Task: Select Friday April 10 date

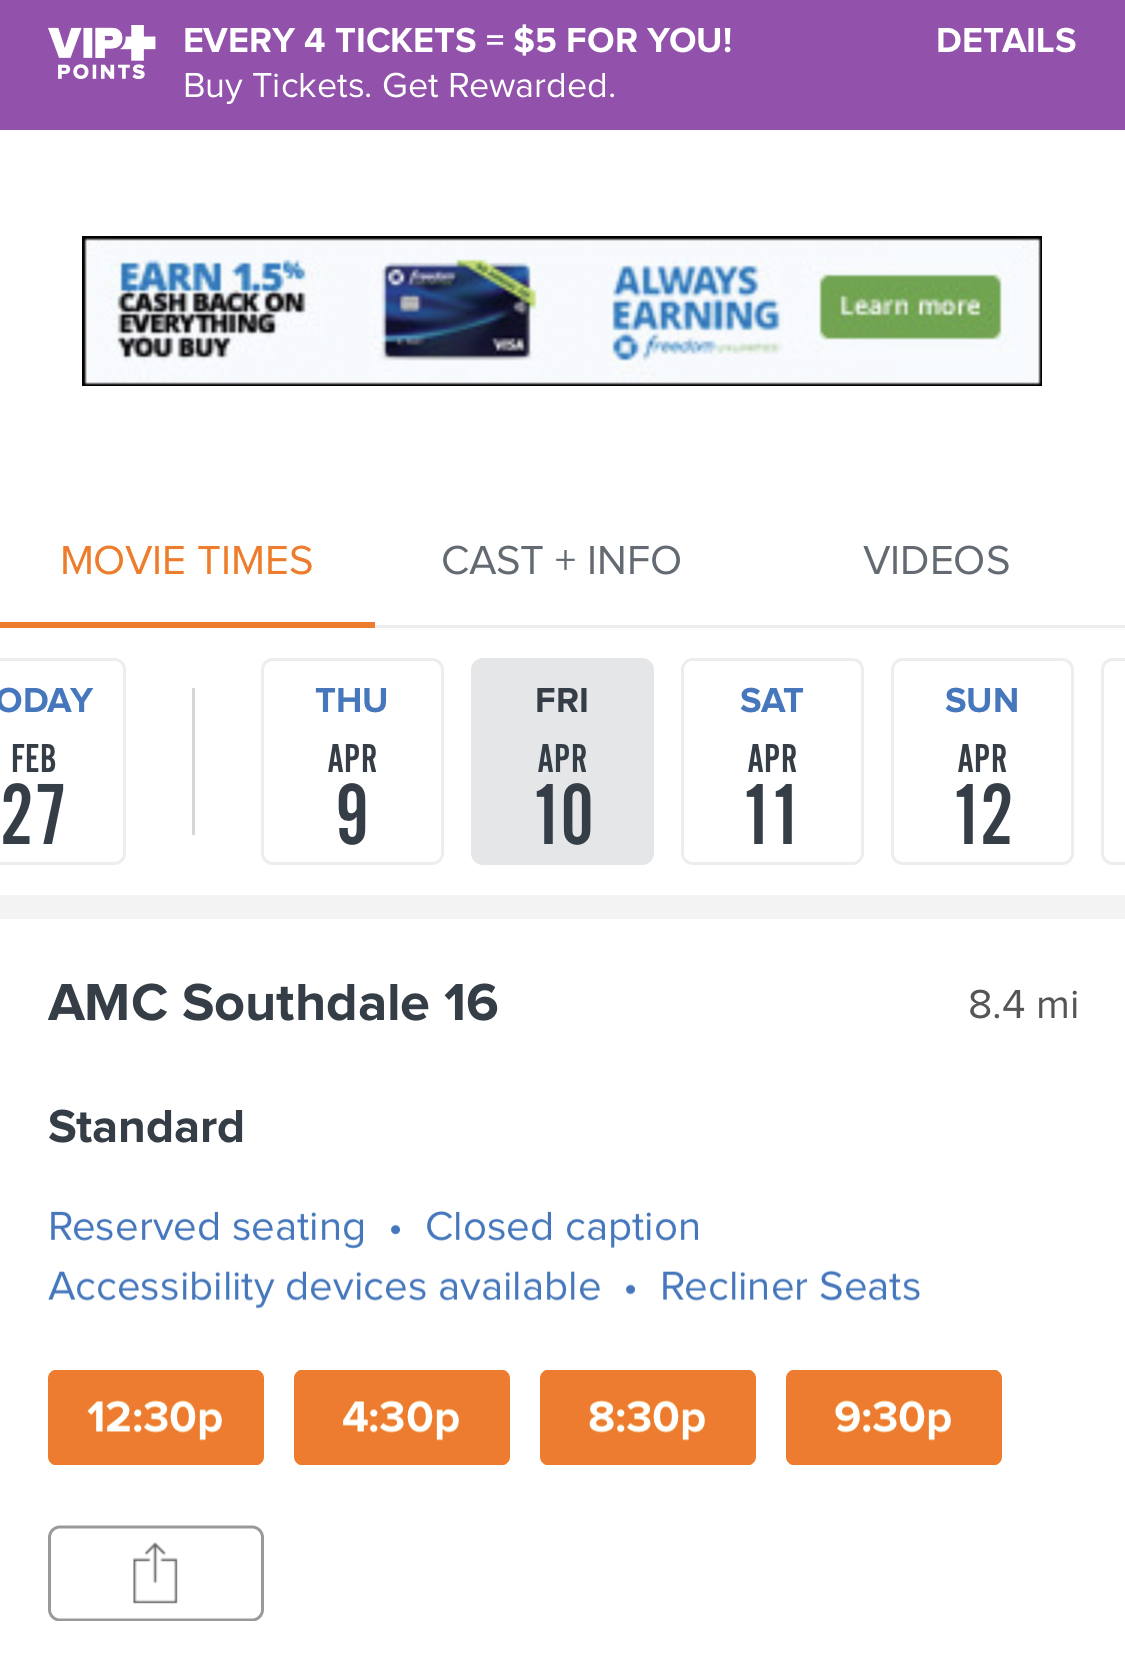Action: point(562,761)
